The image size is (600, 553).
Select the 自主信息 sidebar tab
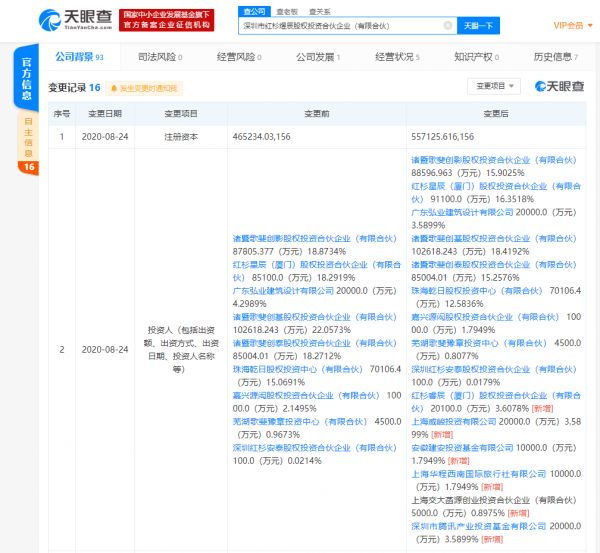28,137
